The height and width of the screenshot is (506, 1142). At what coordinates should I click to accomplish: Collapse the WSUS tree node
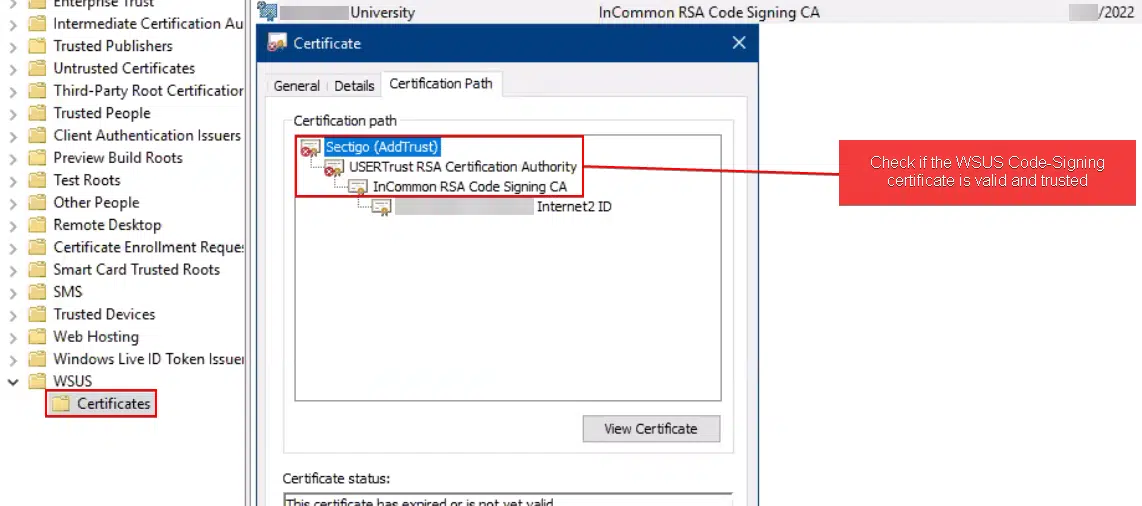(x=13, y=381)
